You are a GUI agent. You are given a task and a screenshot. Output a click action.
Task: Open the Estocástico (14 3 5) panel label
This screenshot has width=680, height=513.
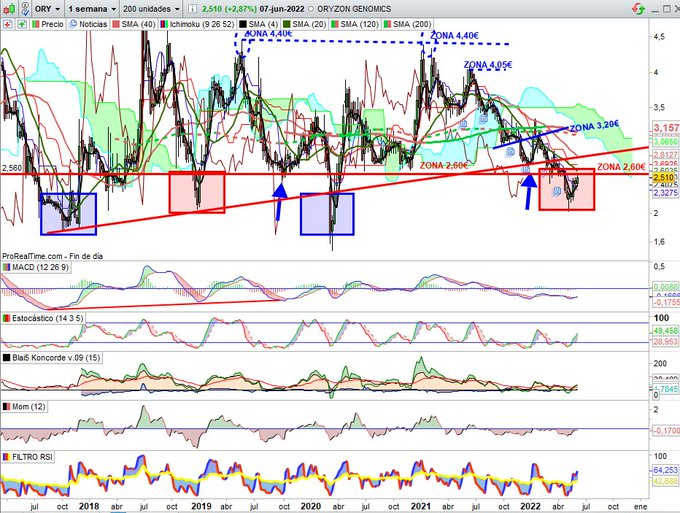[x=43, y=318]
